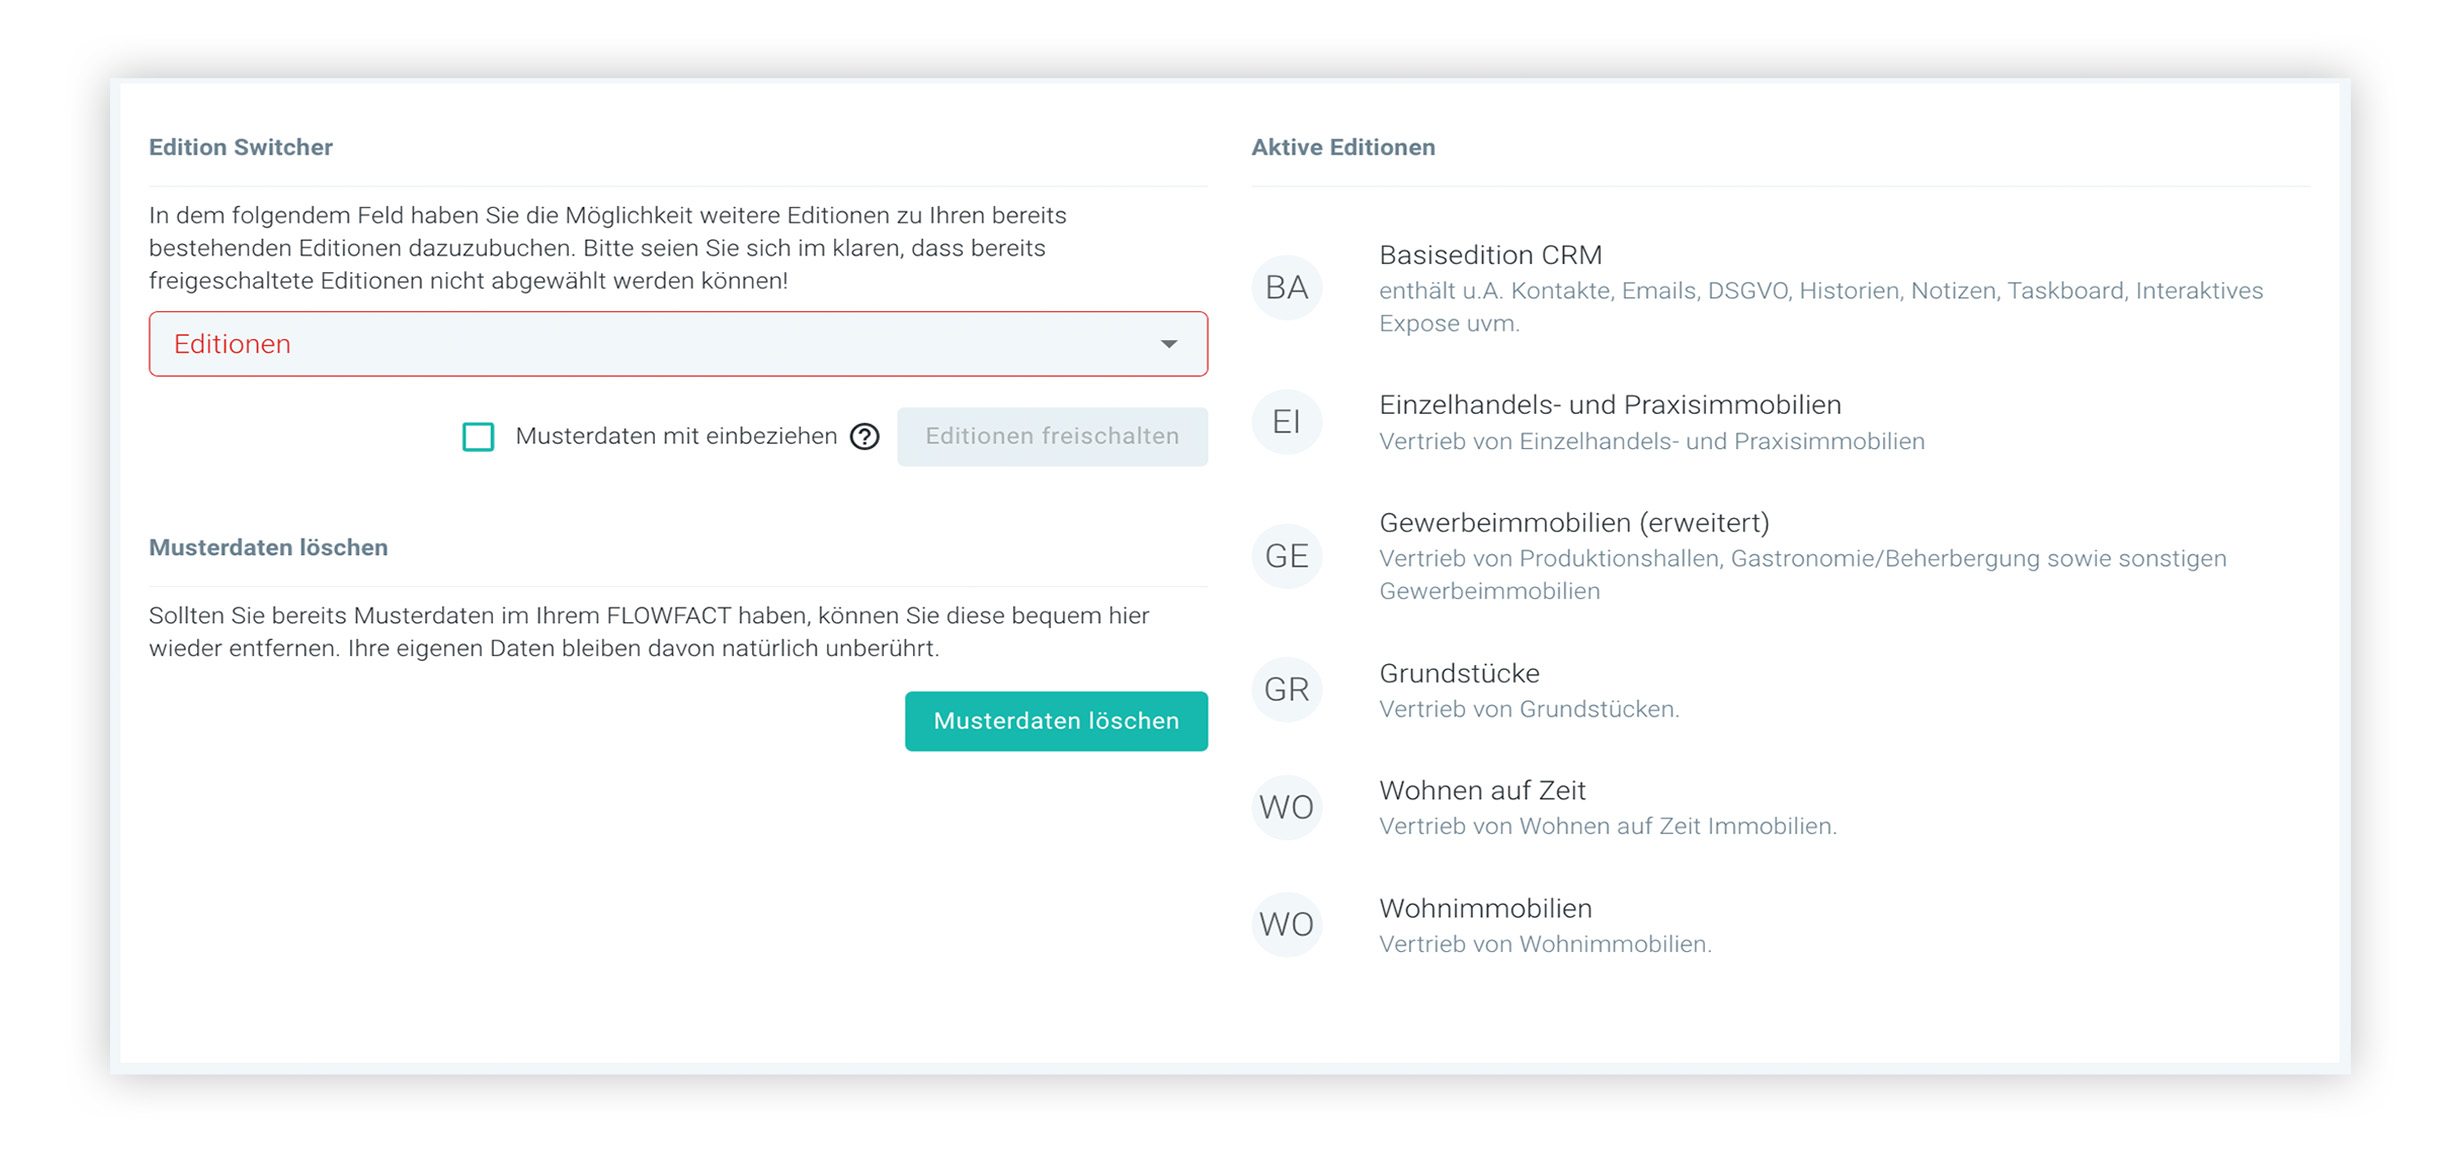The width and height of the screenshot is (2461, 1152).
Task: Select Gewerbeimmobilien (erweitert) title
Action: coord(1575,523)
